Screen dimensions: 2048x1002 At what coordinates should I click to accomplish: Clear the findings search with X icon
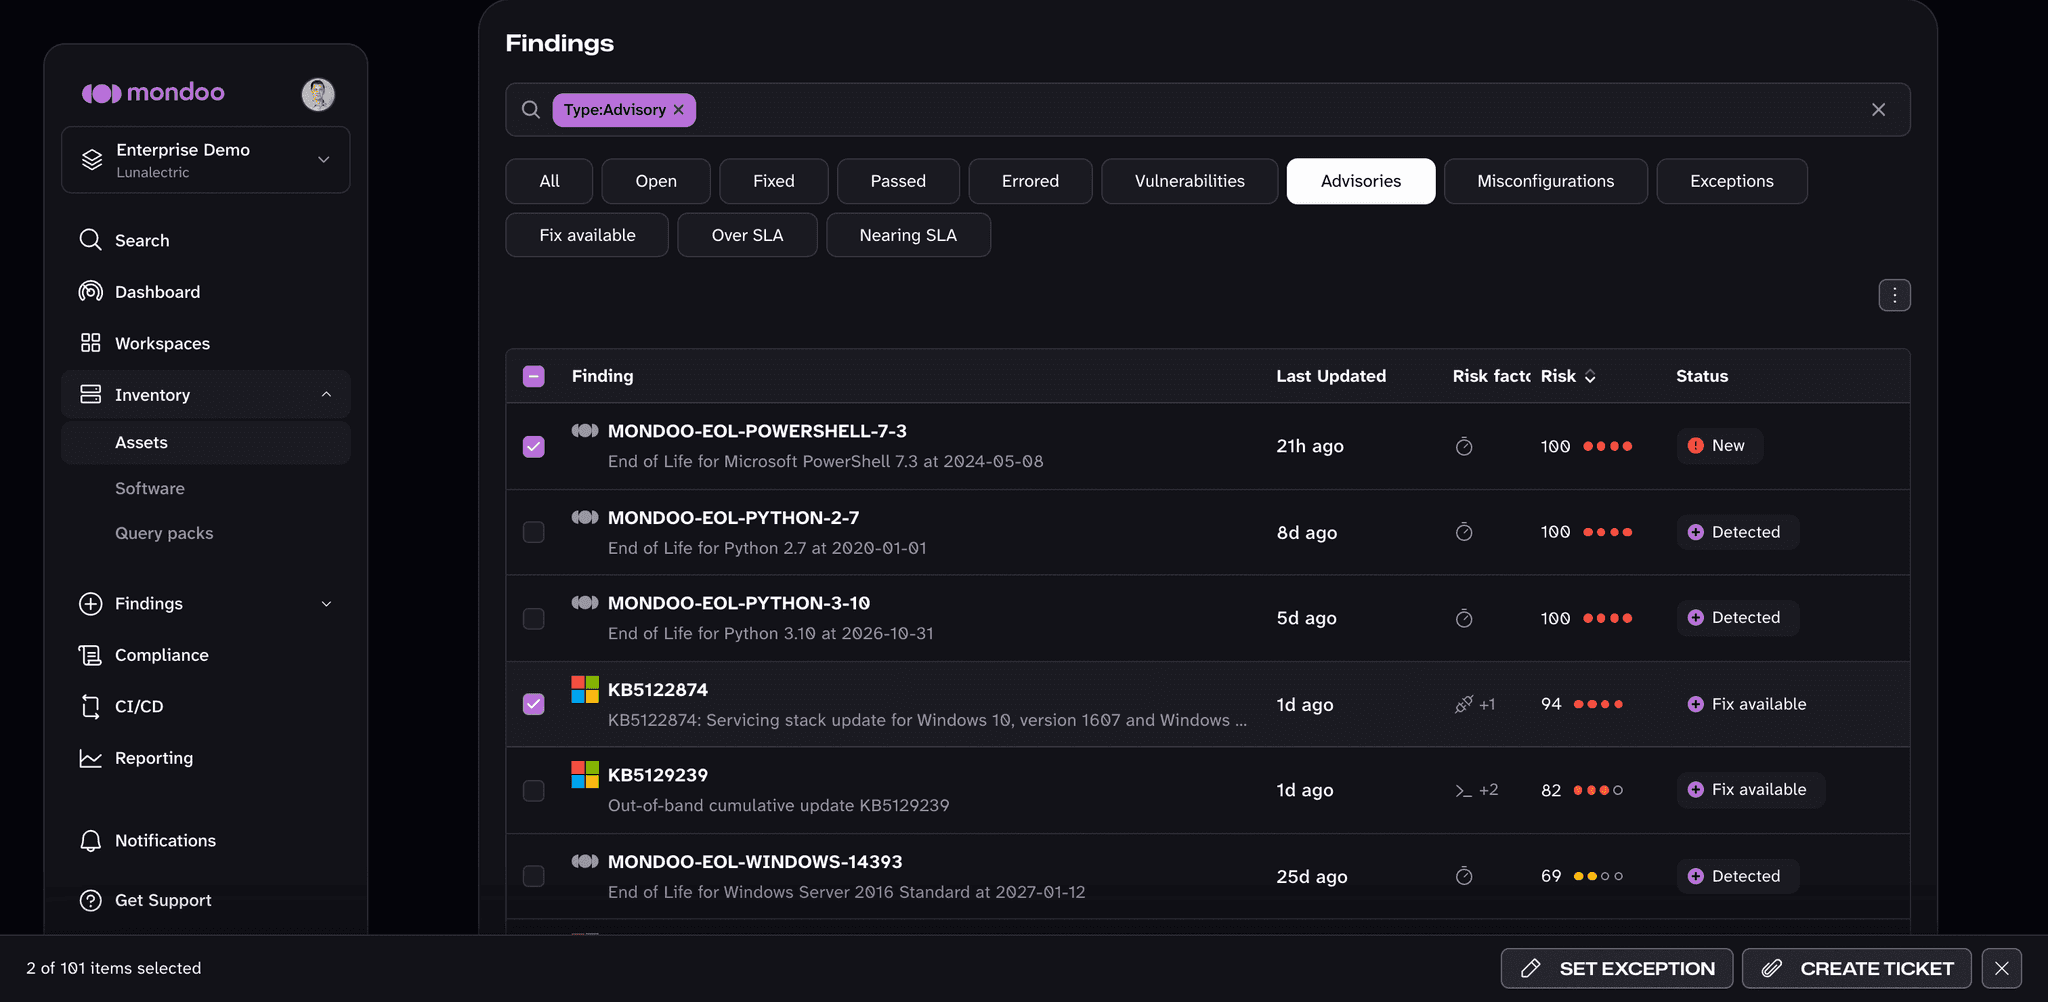point(1878,110)
